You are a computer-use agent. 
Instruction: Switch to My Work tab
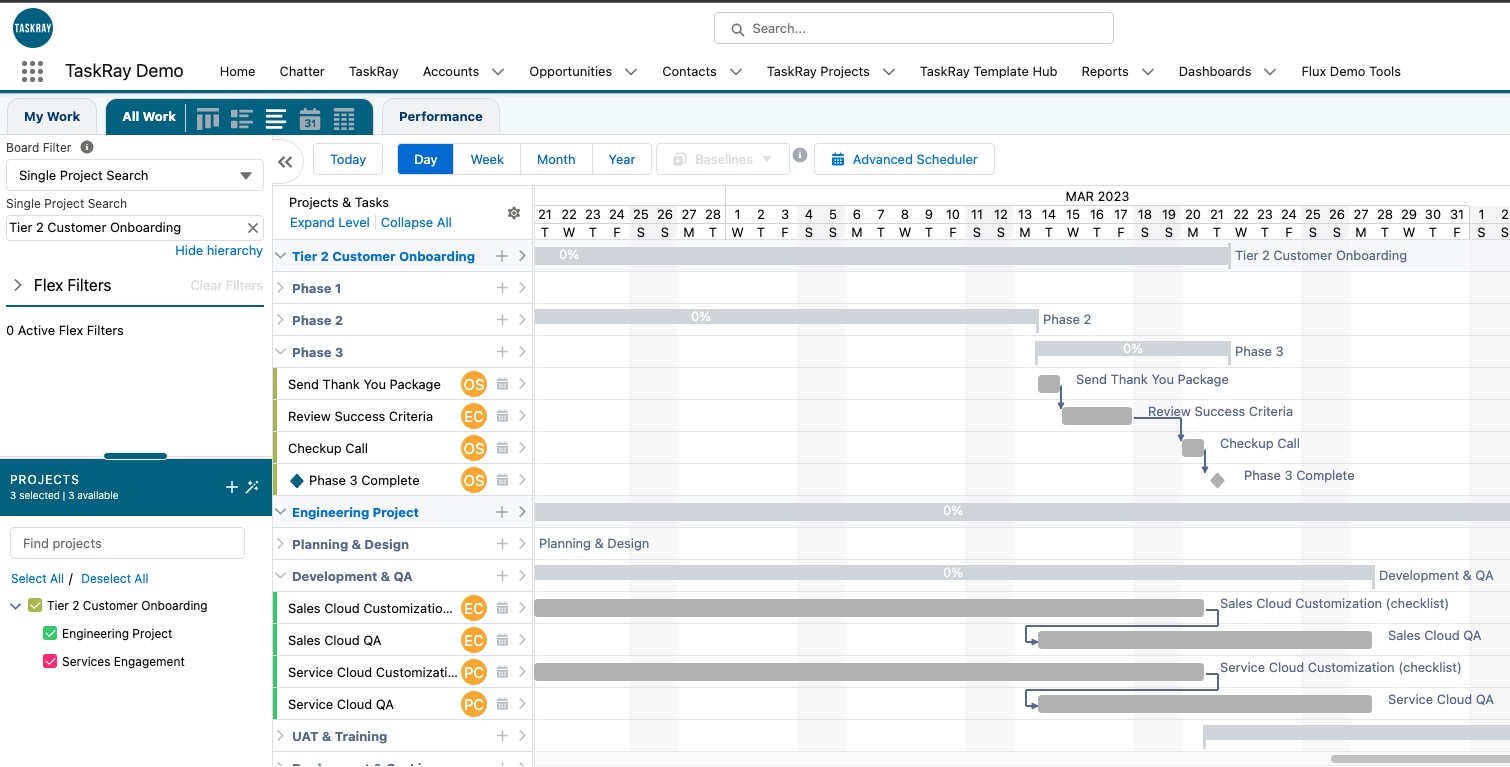(x=52, y=117)
